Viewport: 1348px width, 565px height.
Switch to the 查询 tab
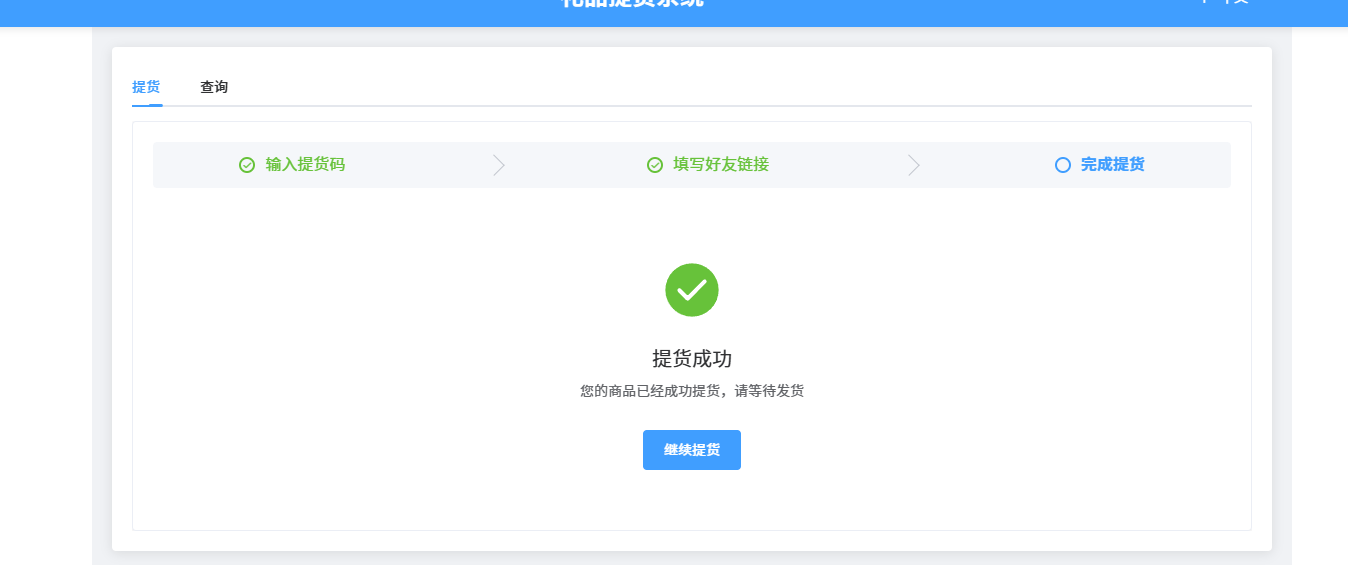(214, 87)
